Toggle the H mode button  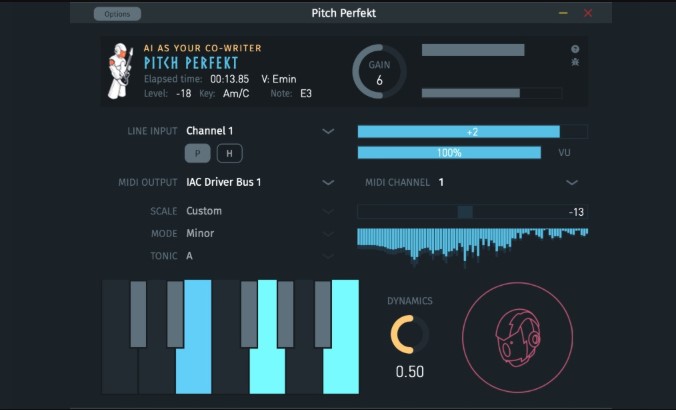[229, 153]
